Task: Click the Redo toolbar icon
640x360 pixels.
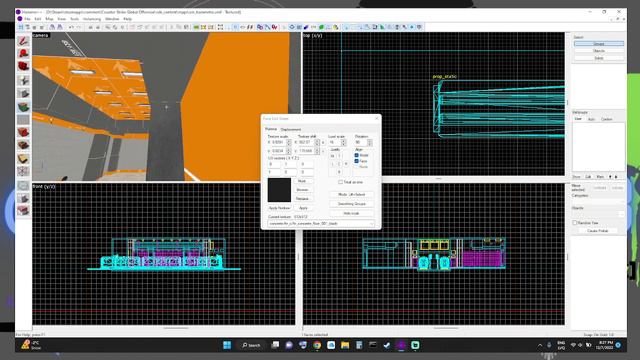Action: click(x=79, y=27)
